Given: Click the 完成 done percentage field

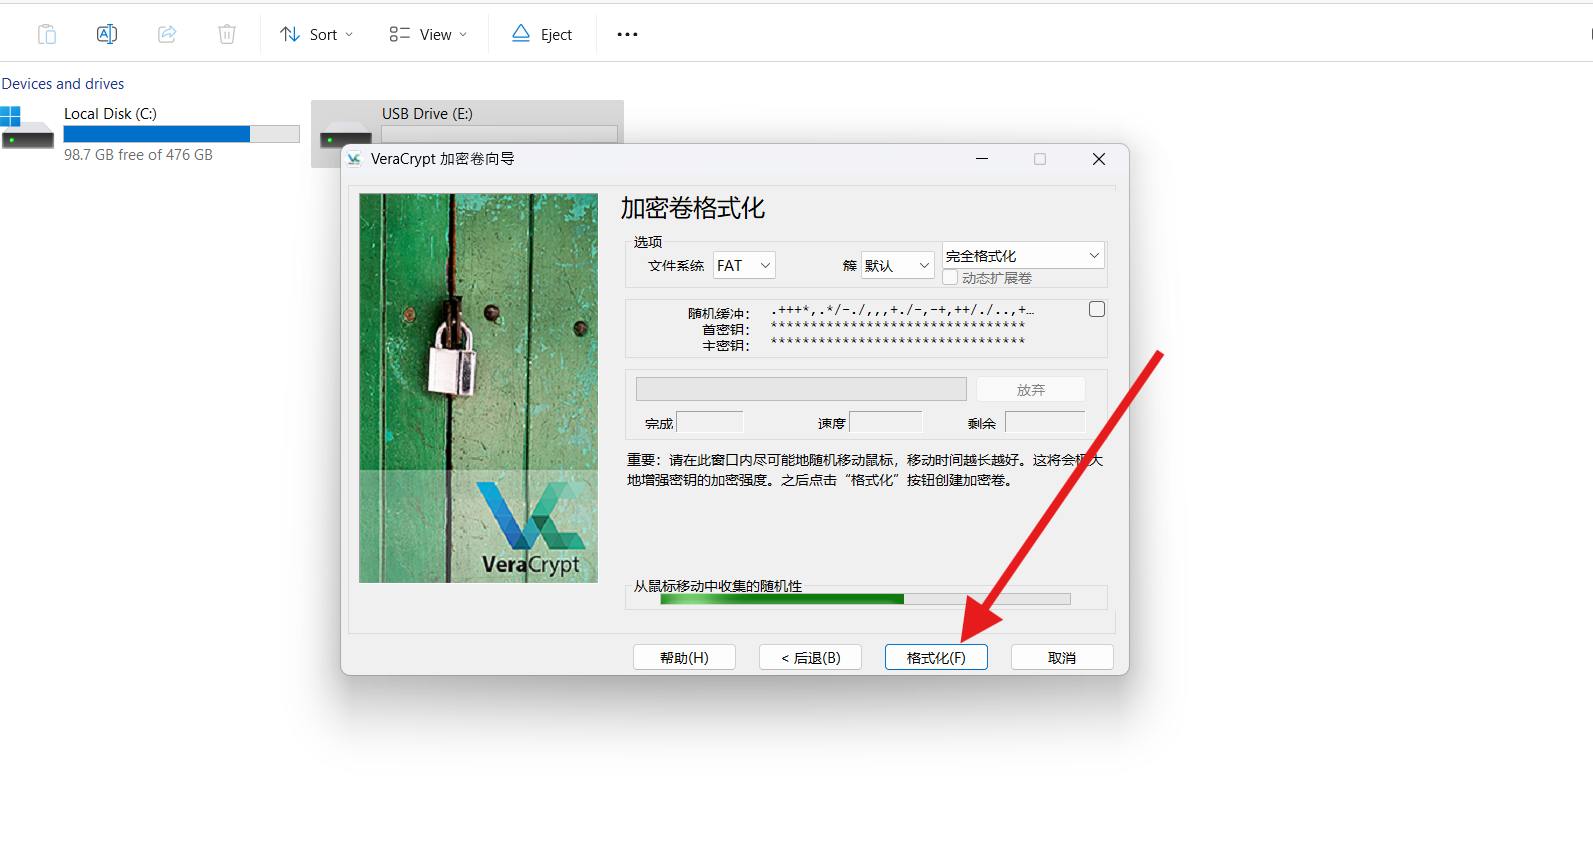Looking at the screenshot, I should [710, 422].
